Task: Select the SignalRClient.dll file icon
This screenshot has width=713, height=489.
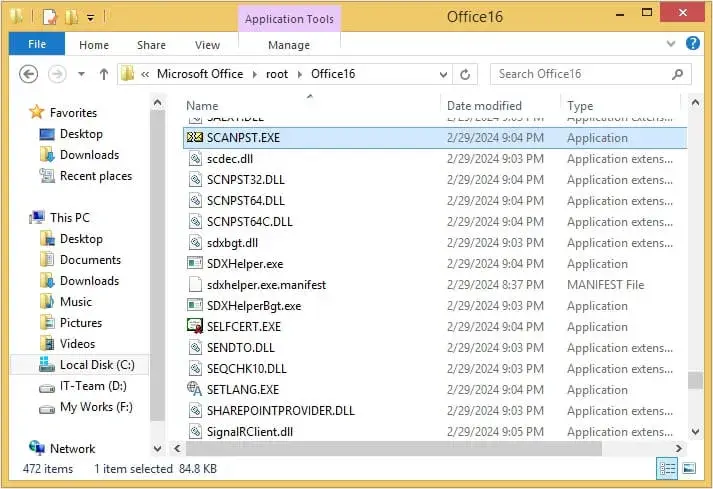Action: [195, 431]
